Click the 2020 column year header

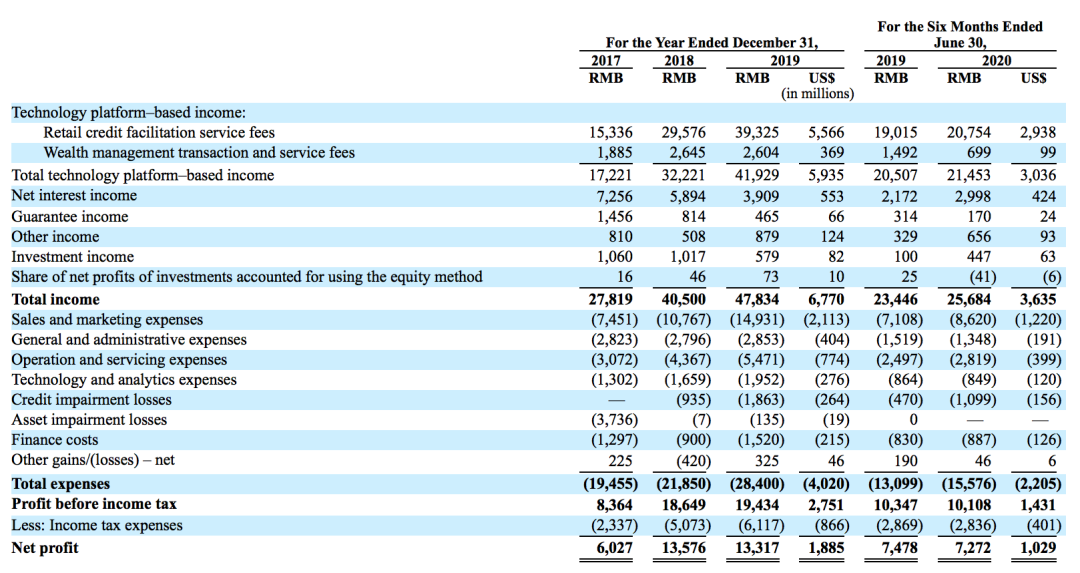point(997,61)
